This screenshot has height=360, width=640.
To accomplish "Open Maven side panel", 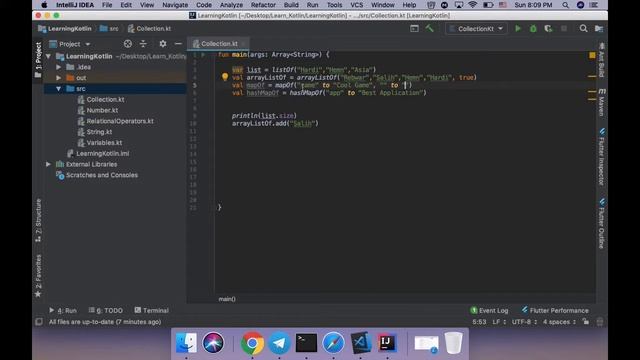I will pyautogui.click(x=602, y=102).
